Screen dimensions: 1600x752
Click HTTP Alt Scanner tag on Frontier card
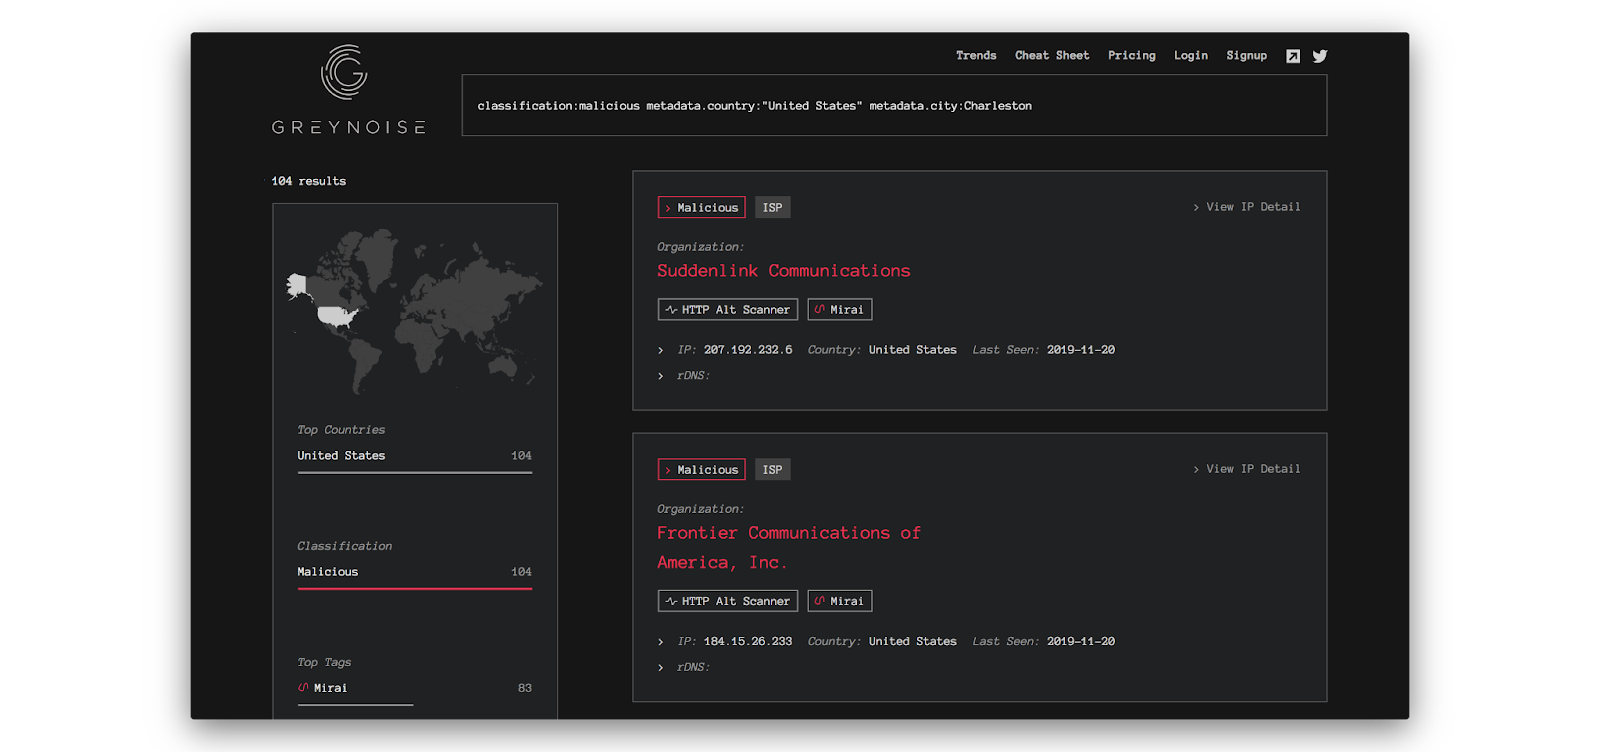[x=728, y=601]
